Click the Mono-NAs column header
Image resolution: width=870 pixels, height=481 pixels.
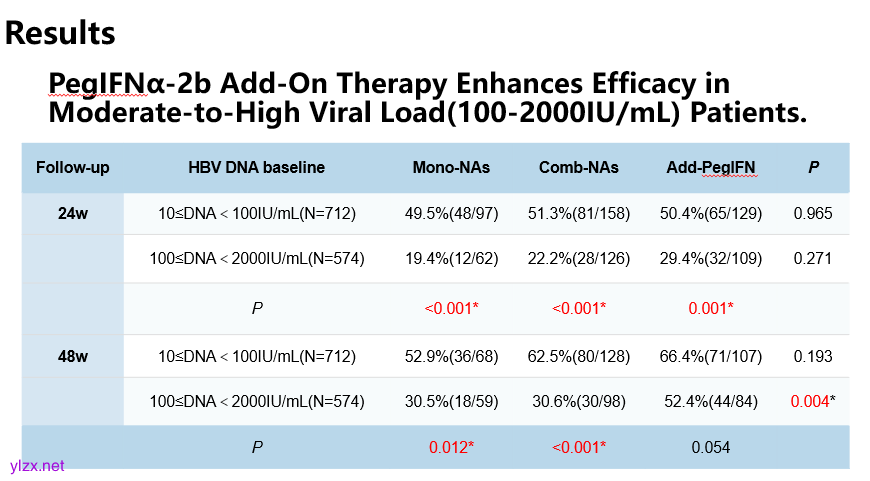coord(451,168)
